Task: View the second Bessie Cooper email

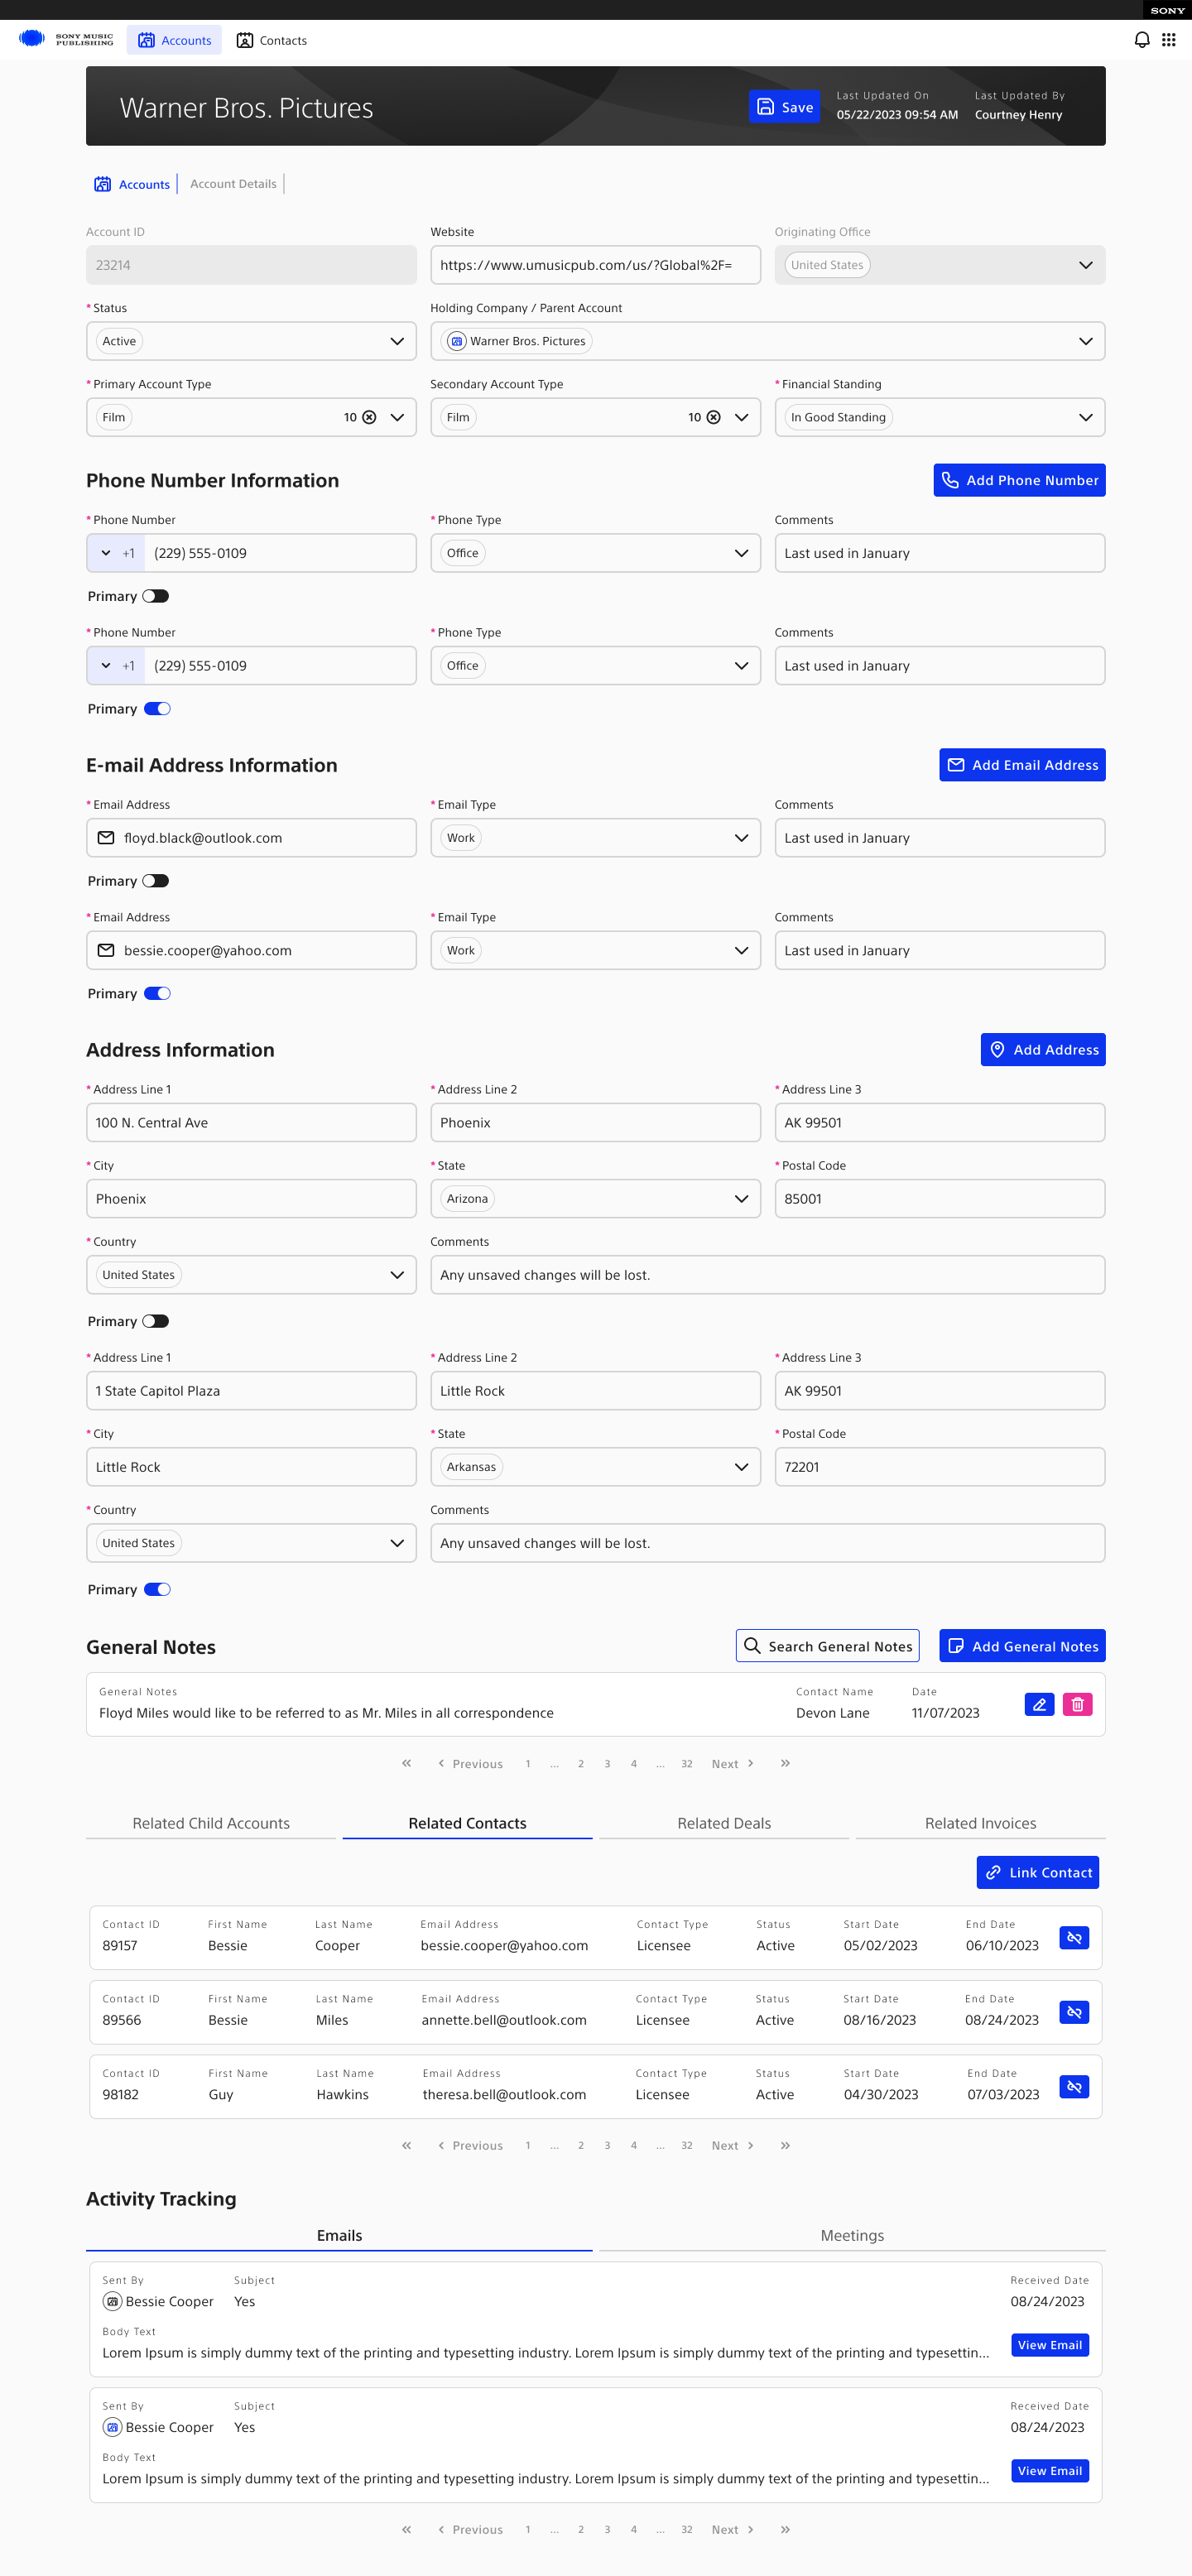Action: 1049,2471
